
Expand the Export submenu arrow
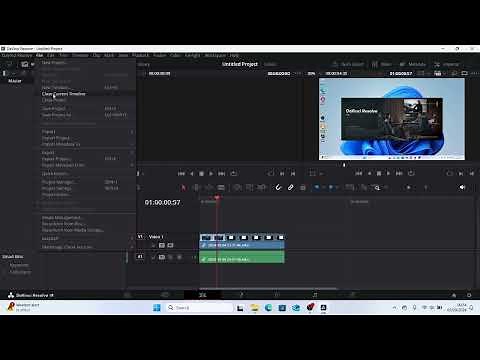tap(132, 153)
